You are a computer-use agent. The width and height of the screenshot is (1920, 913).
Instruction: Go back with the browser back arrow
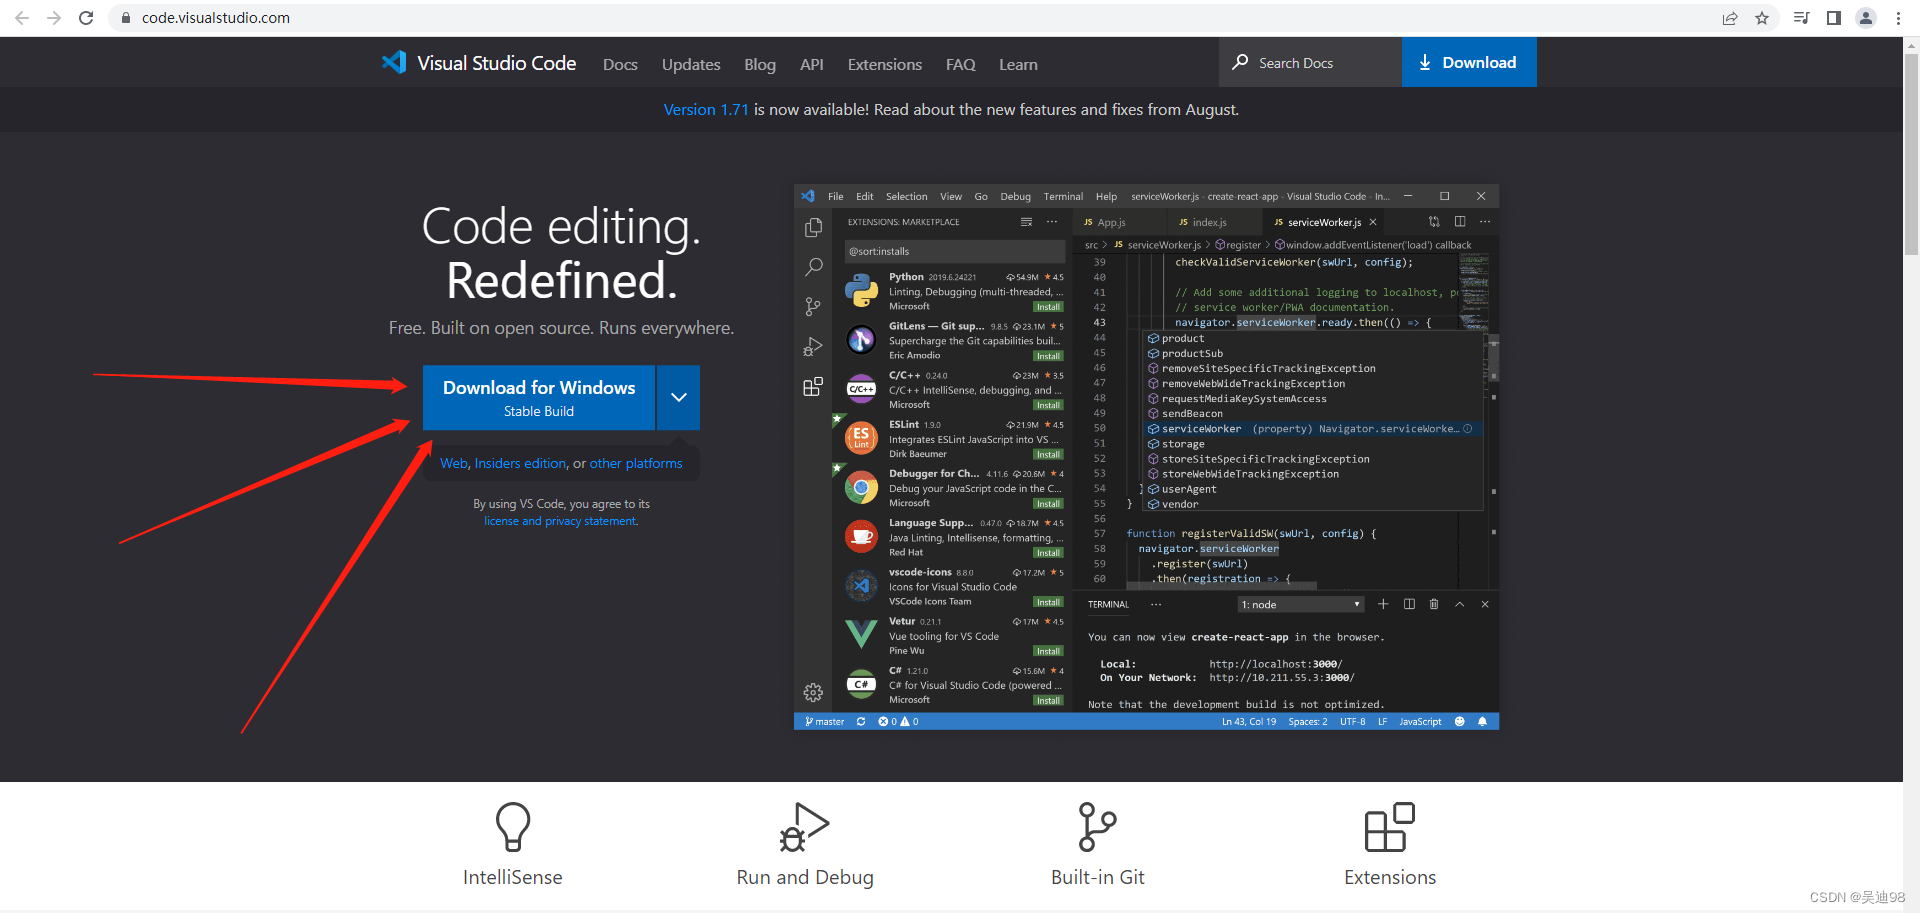[x=22, y=18]
